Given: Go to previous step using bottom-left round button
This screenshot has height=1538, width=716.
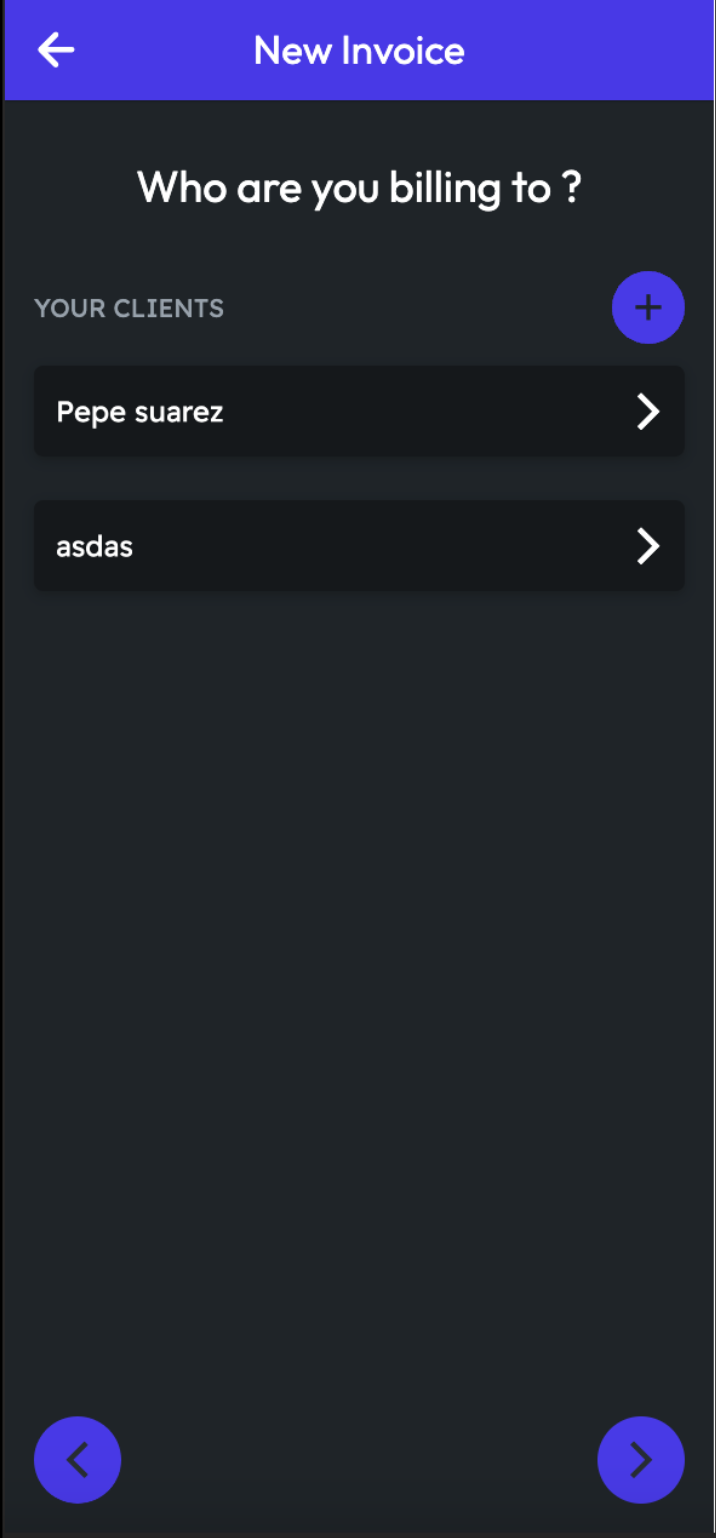Looking at the screenshot, I should coord(77,1460).
